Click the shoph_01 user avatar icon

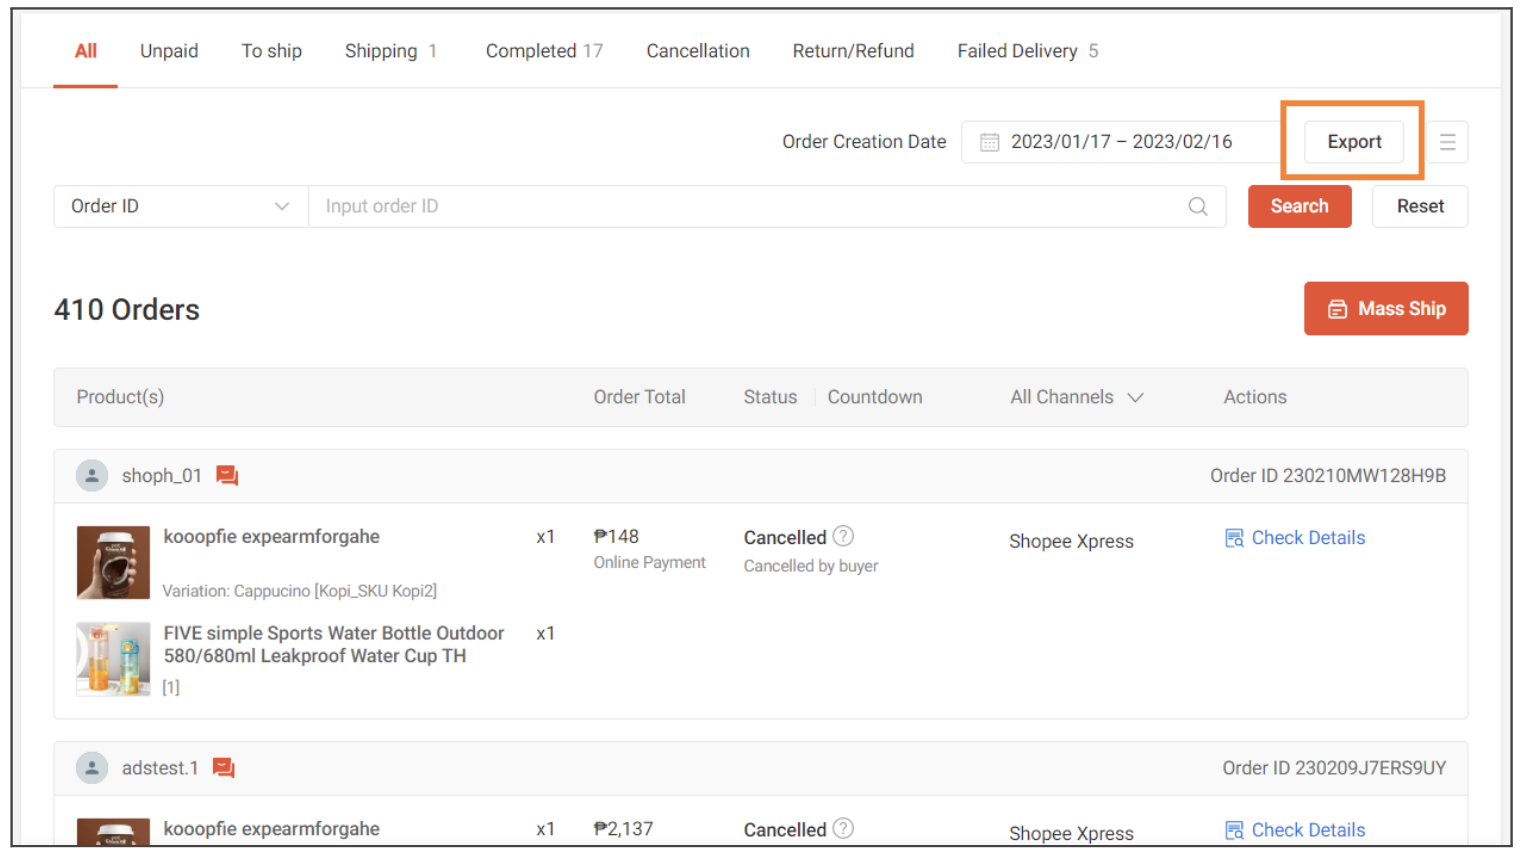(x=92, y=476)
